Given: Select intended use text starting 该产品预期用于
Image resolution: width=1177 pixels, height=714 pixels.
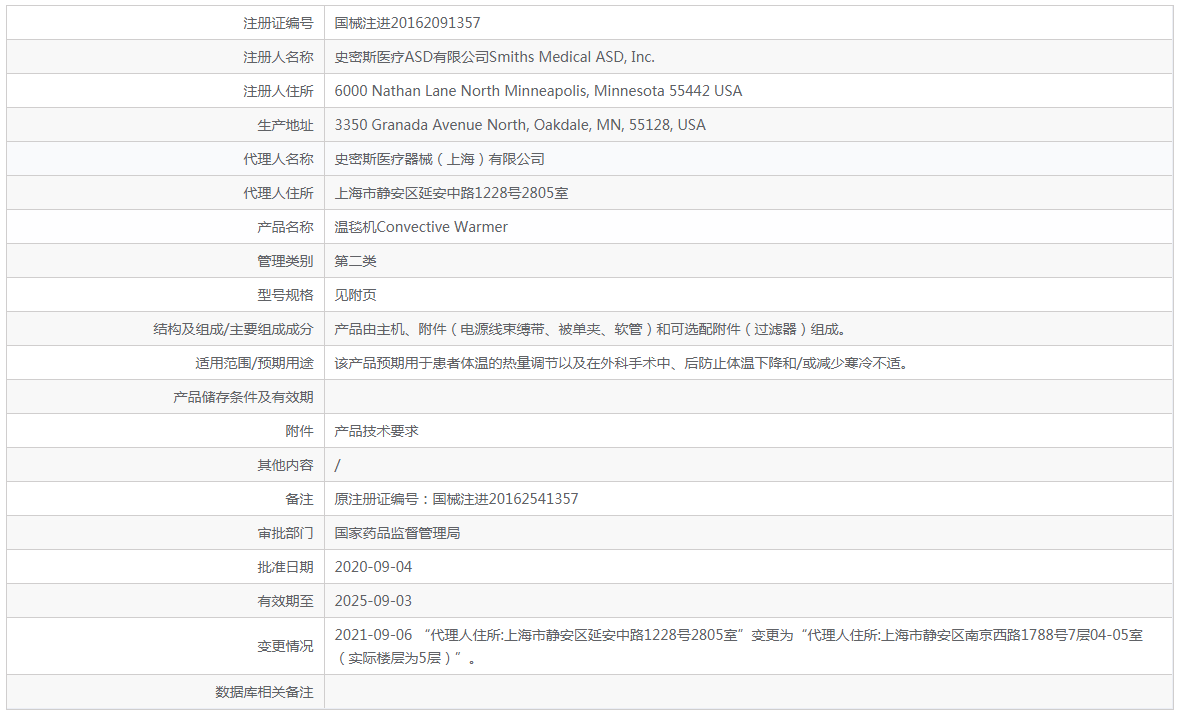Looking at the screenshot, I should tap(622, 363).
